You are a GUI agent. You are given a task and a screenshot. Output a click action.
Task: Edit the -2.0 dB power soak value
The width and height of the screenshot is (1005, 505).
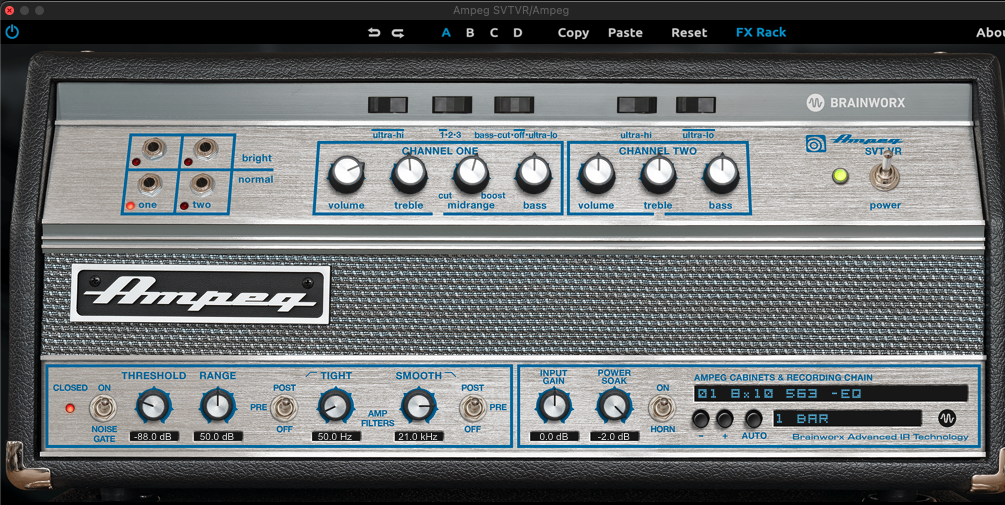click(615, 436)
